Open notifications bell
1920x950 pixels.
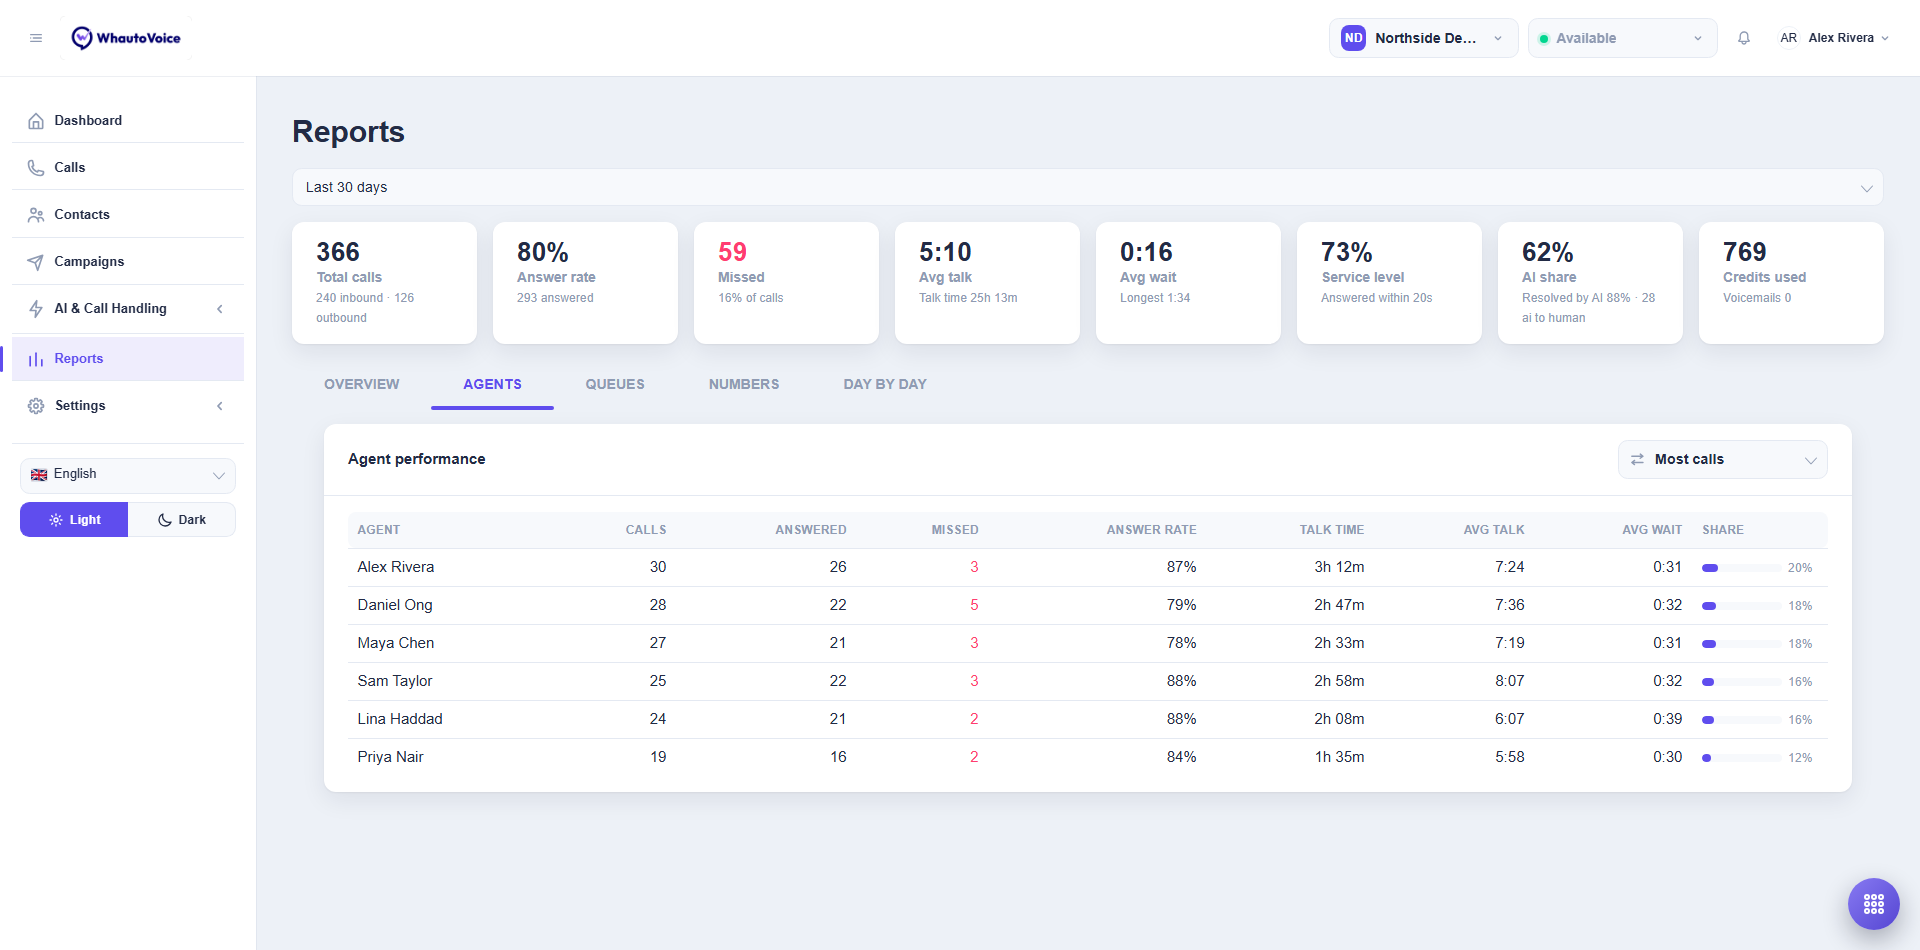pos(1744,38)
